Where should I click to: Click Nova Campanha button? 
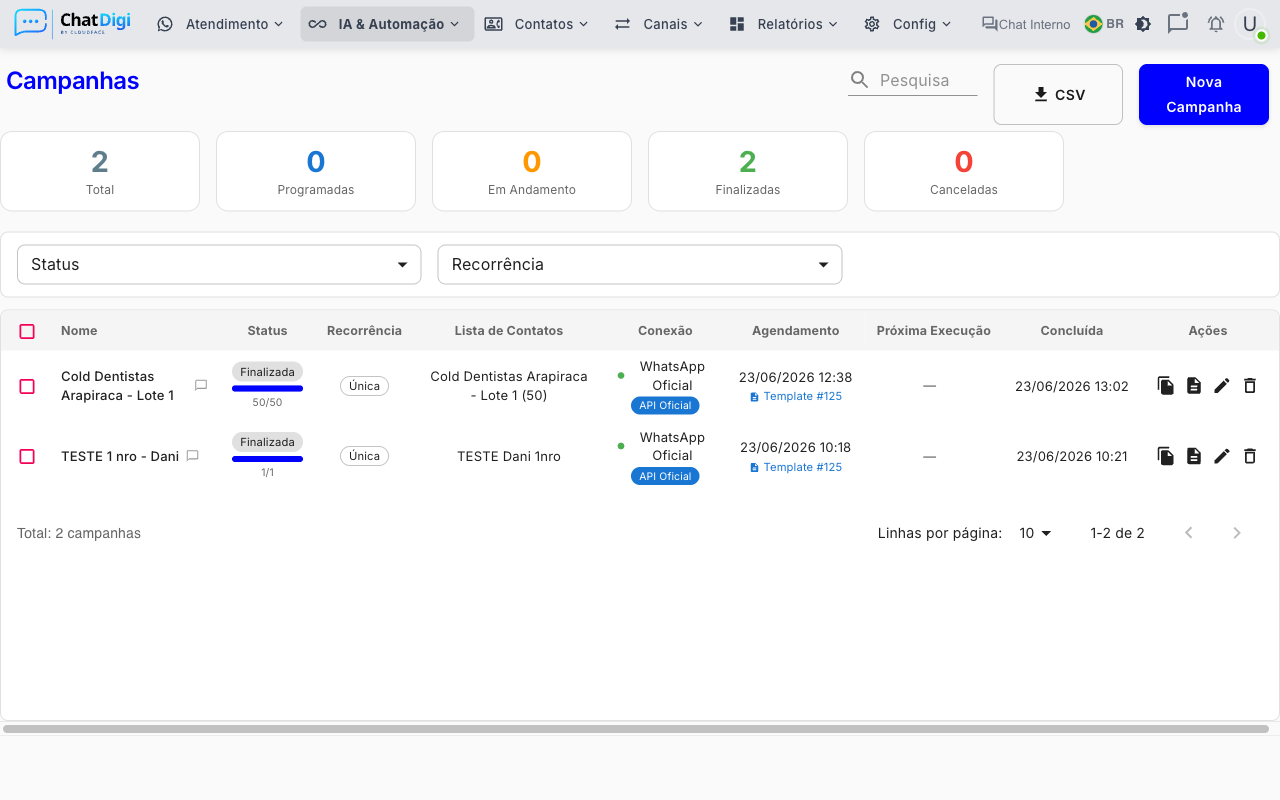1204,95
